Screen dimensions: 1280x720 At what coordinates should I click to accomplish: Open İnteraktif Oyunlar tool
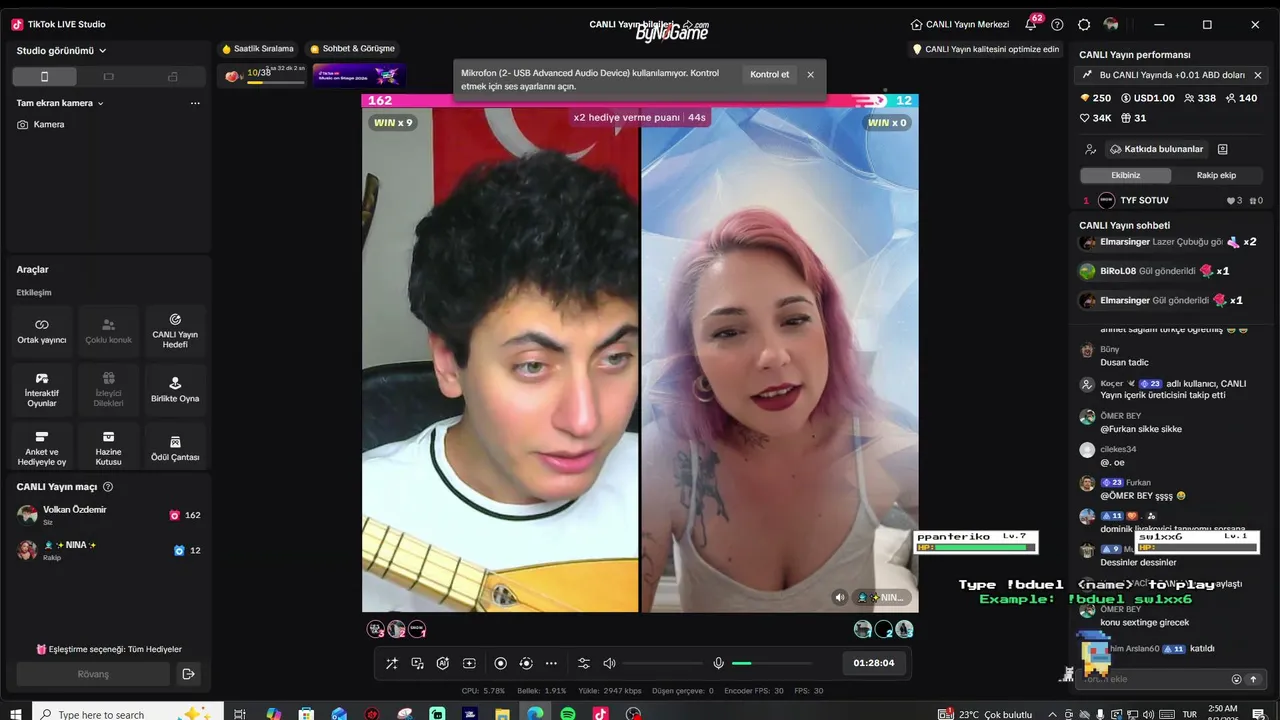(42, 390)
